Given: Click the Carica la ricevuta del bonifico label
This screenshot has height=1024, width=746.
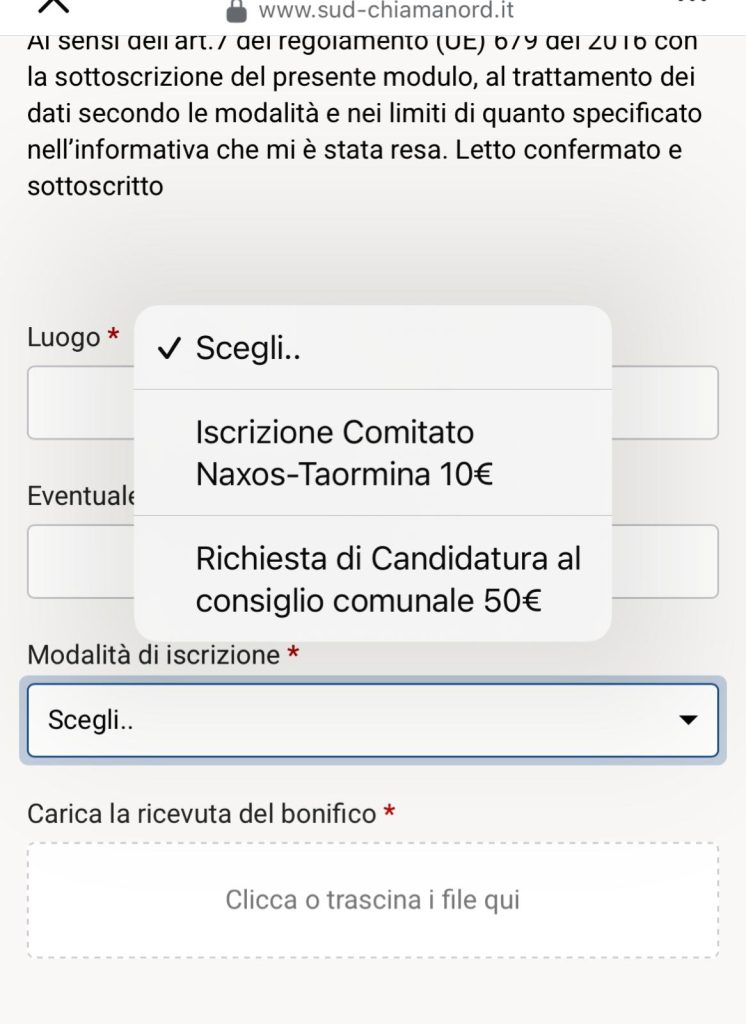Looking at the screenshot, I should [x=202, y=813].
